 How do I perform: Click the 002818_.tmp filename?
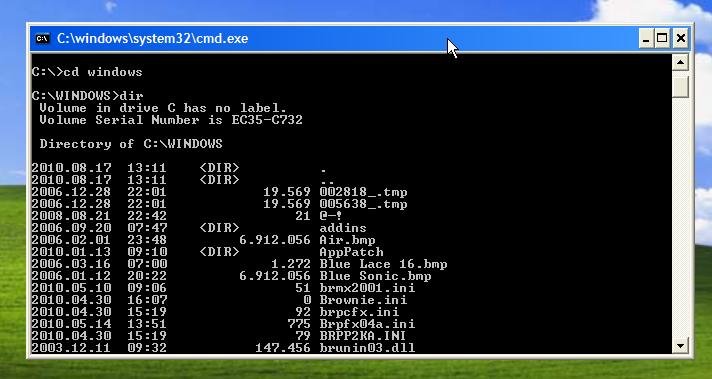coord(363,192)
